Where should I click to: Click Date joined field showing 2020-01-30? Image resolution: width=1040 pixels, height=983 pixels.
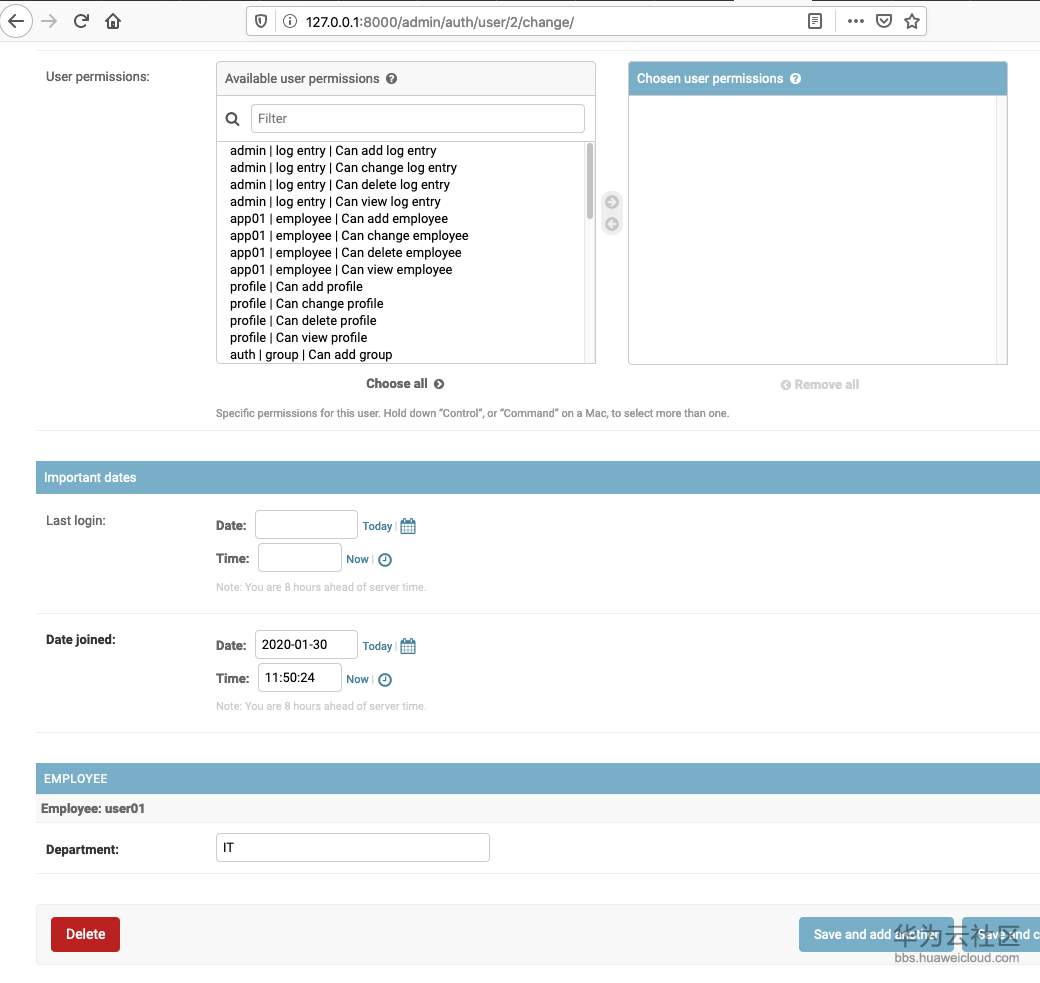(x=306, y=645)
